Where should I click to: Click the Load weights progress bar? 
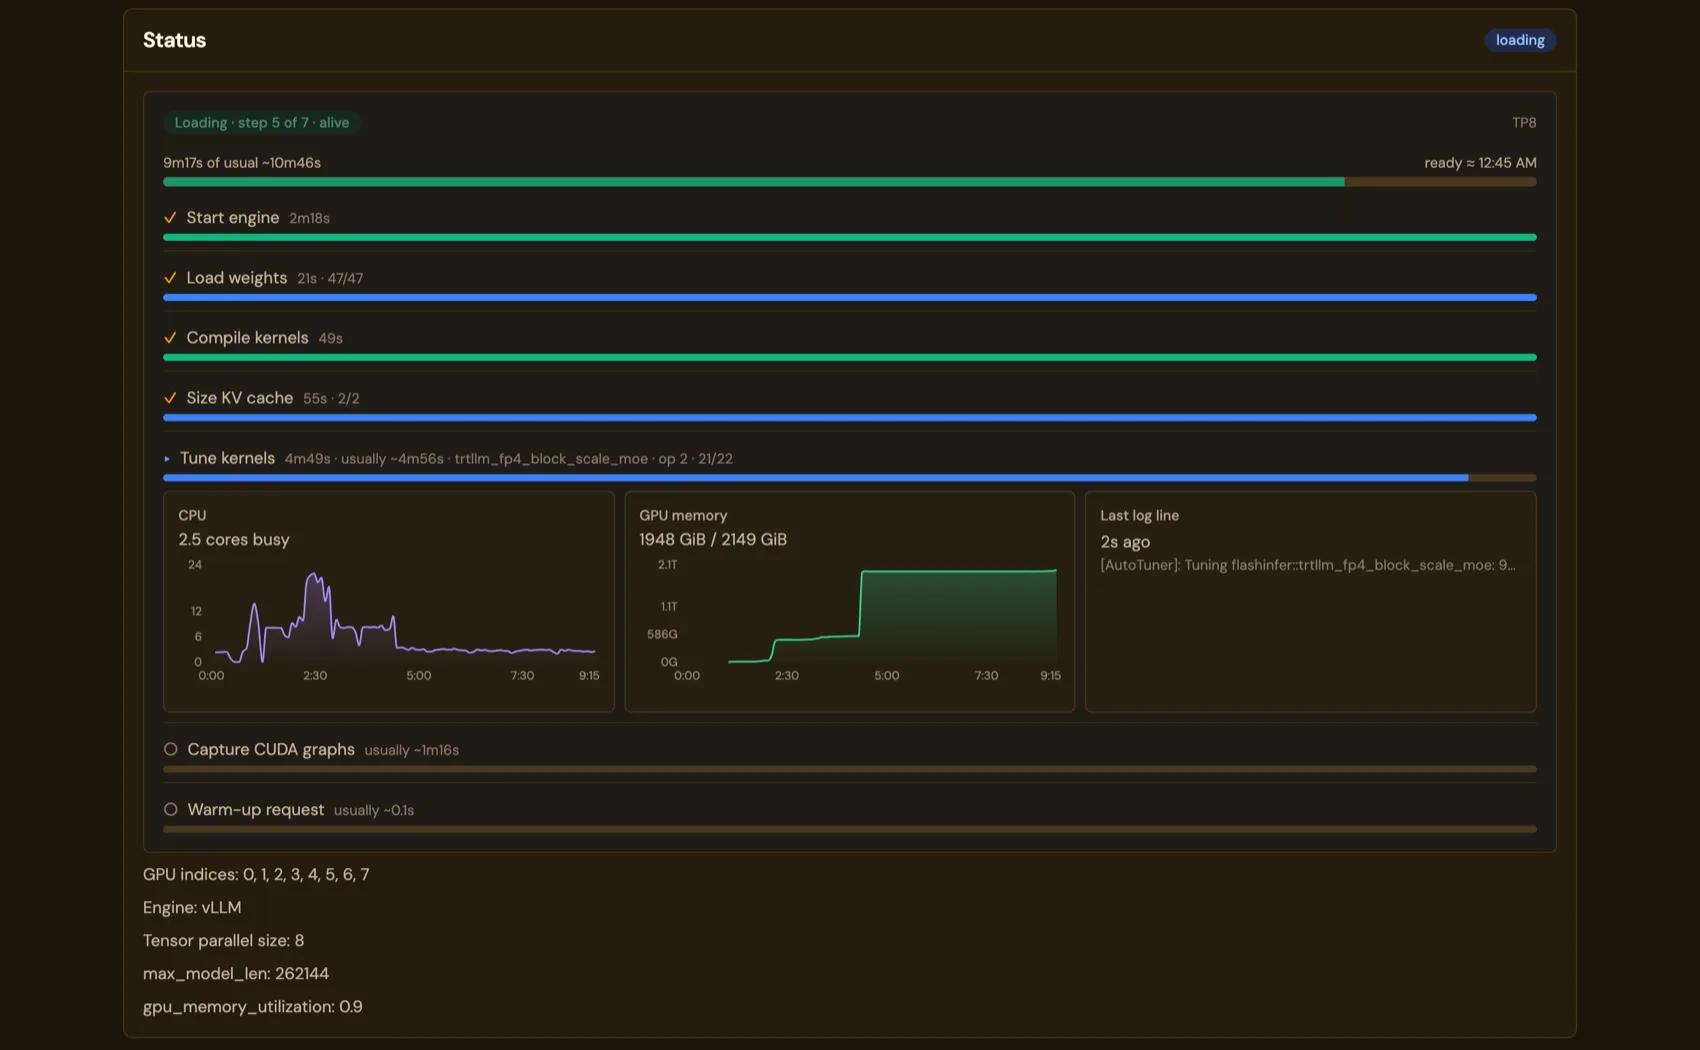coord(850,297)
